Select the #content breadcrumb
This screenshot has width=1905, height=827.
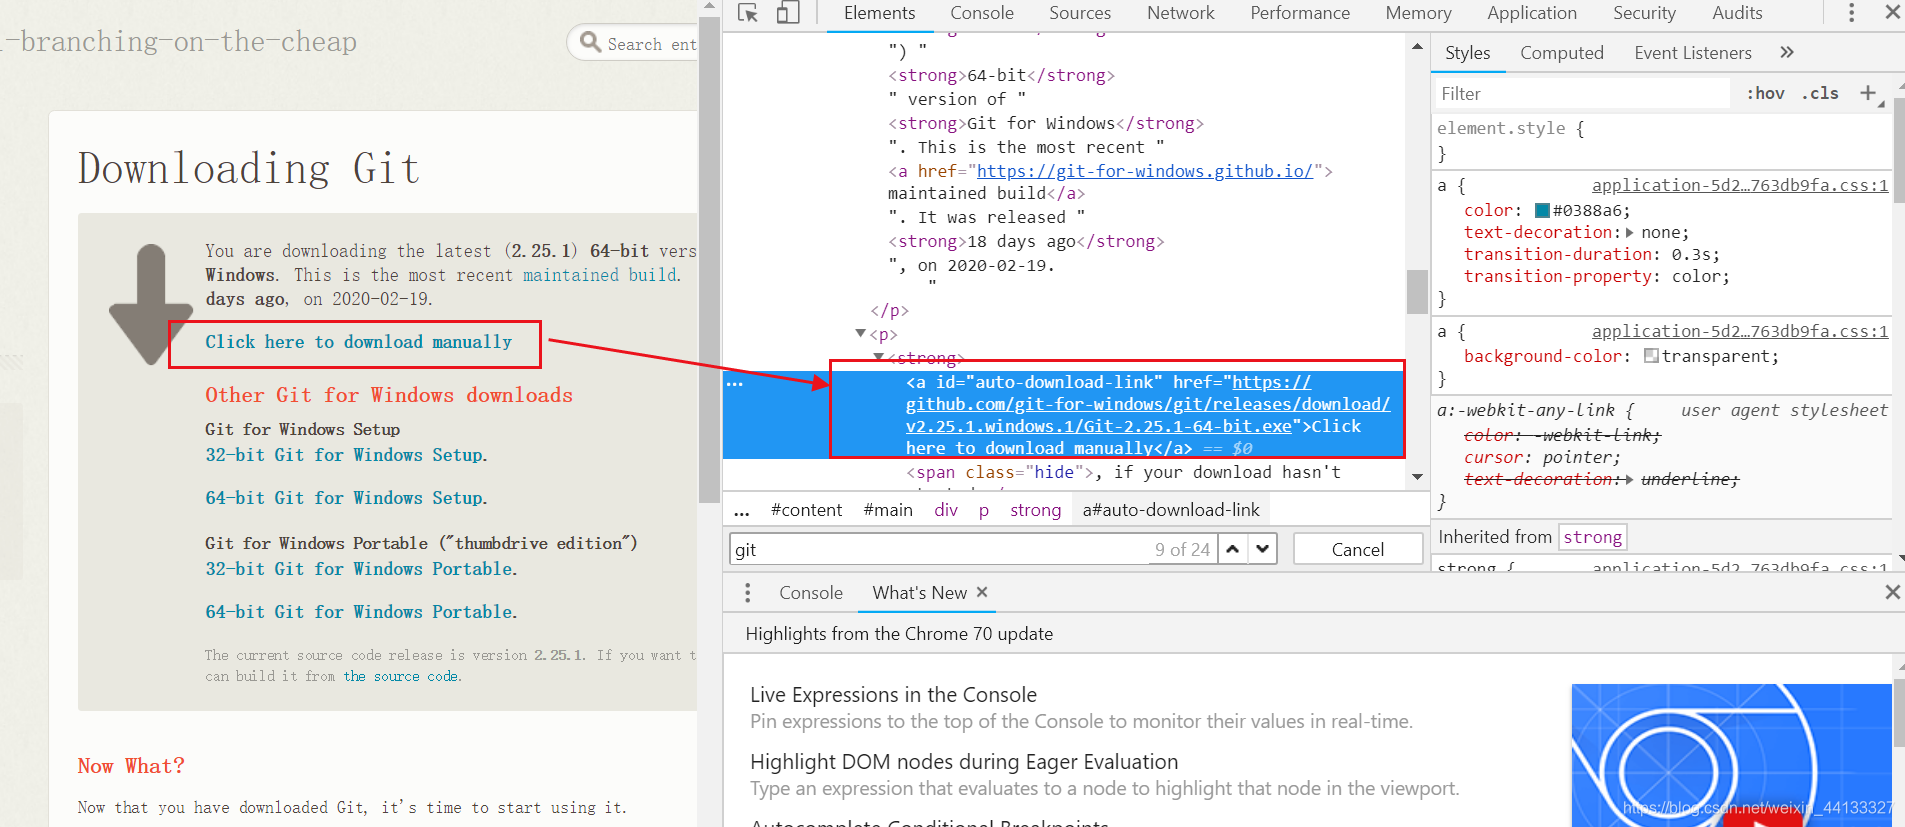point(806,510)
